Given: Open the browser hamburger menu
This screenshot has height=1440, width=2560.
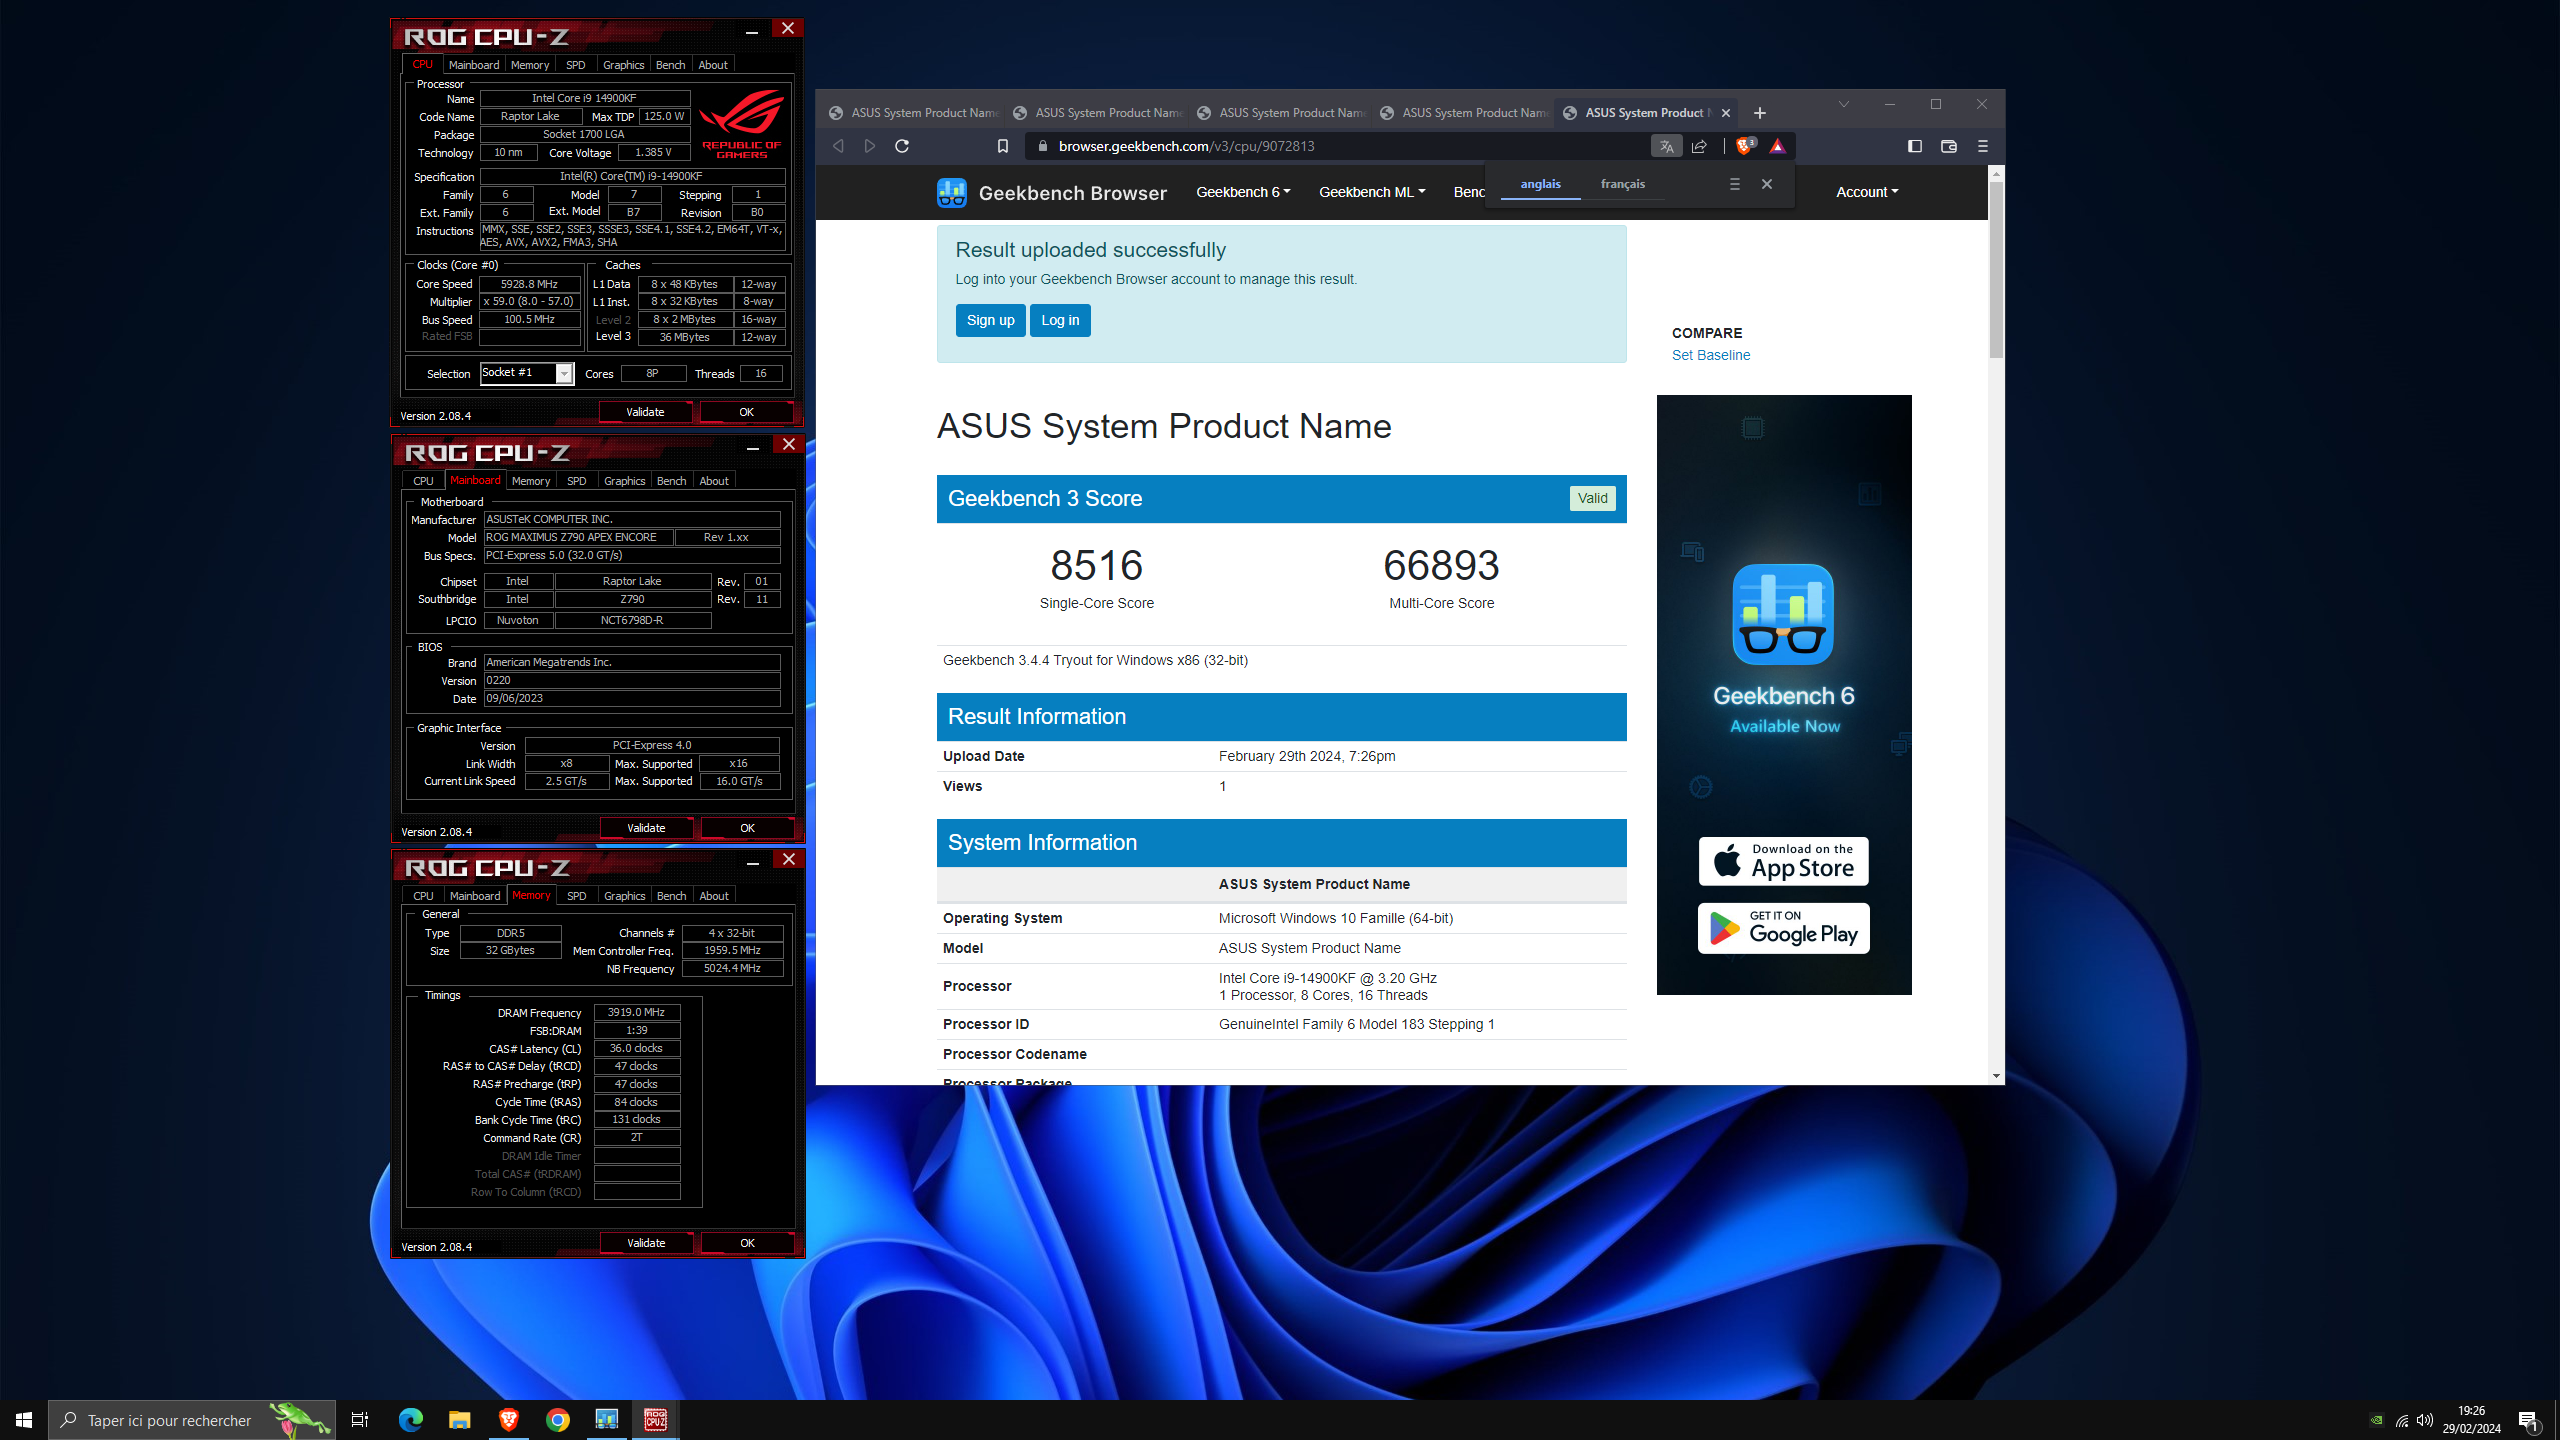Looking at the screenshot, I should tap(1983, 146).
